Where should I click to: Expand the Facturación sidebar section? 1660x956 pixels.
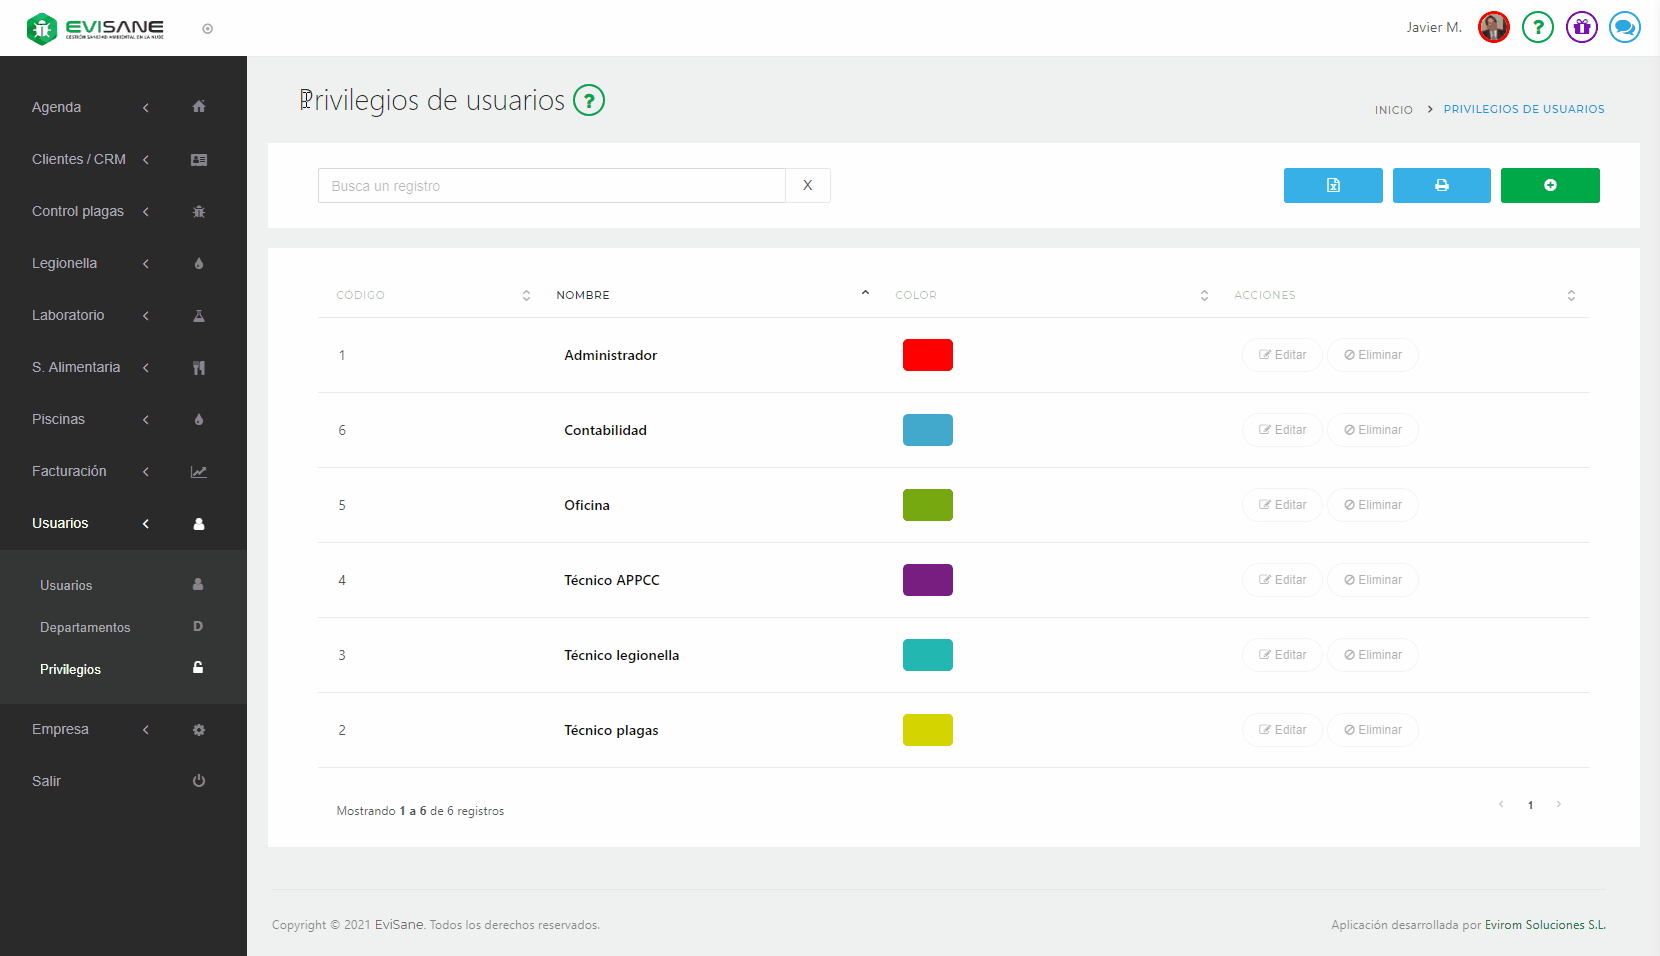(x=90, y=472)
